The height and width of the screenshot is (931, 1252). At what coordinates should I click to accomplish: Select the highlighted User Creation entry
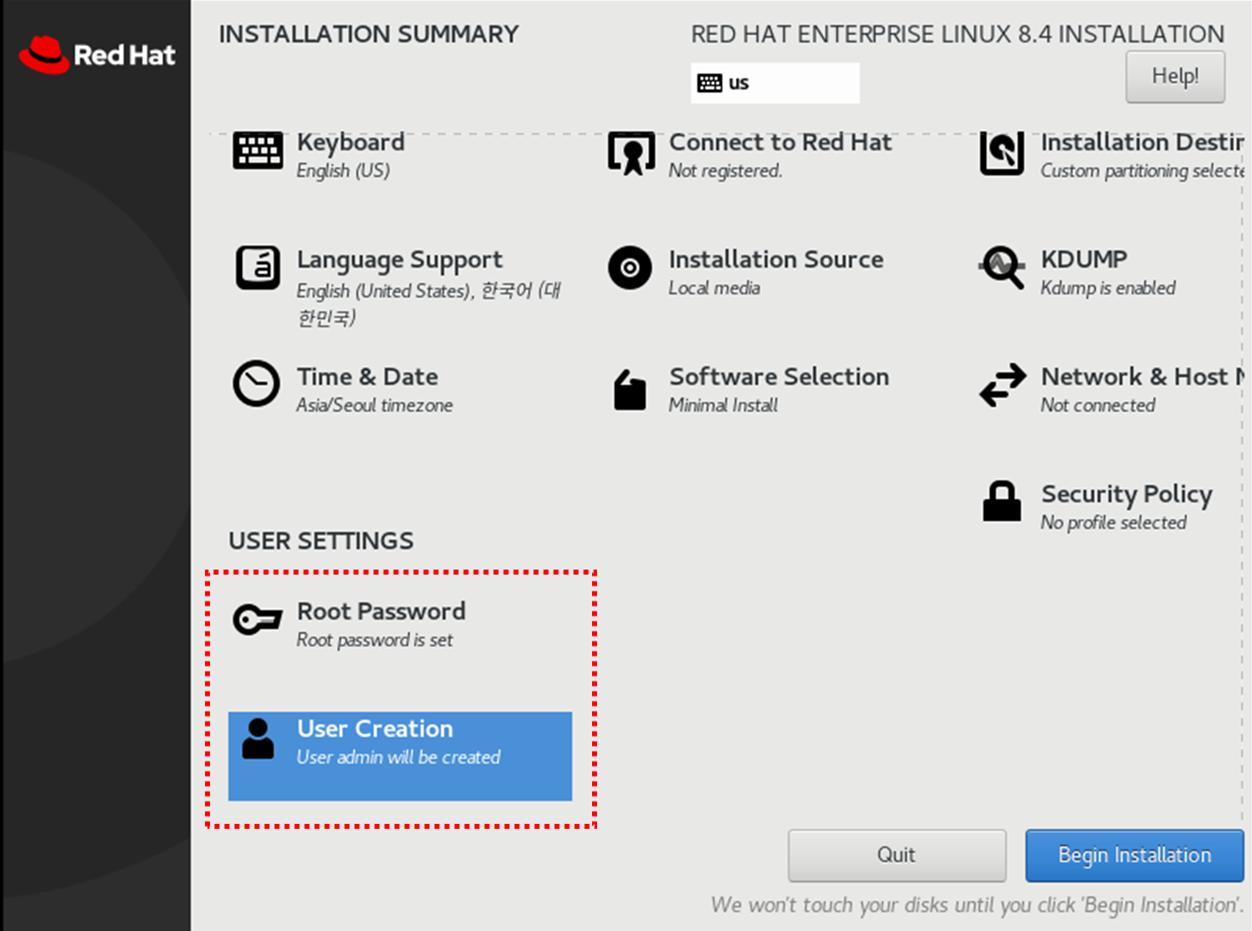pos(399,756)
